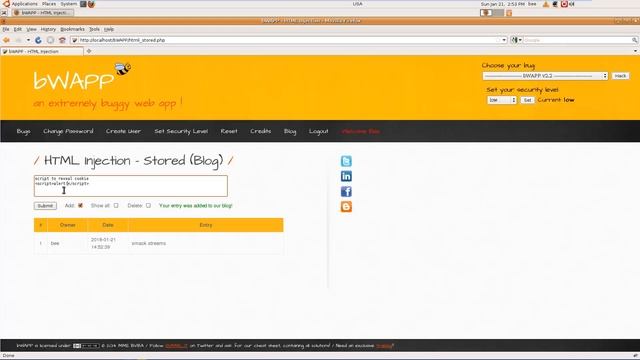Open the volume speaker icon in system tray
This screenshot has height=360, width=640.
[572, 4]
